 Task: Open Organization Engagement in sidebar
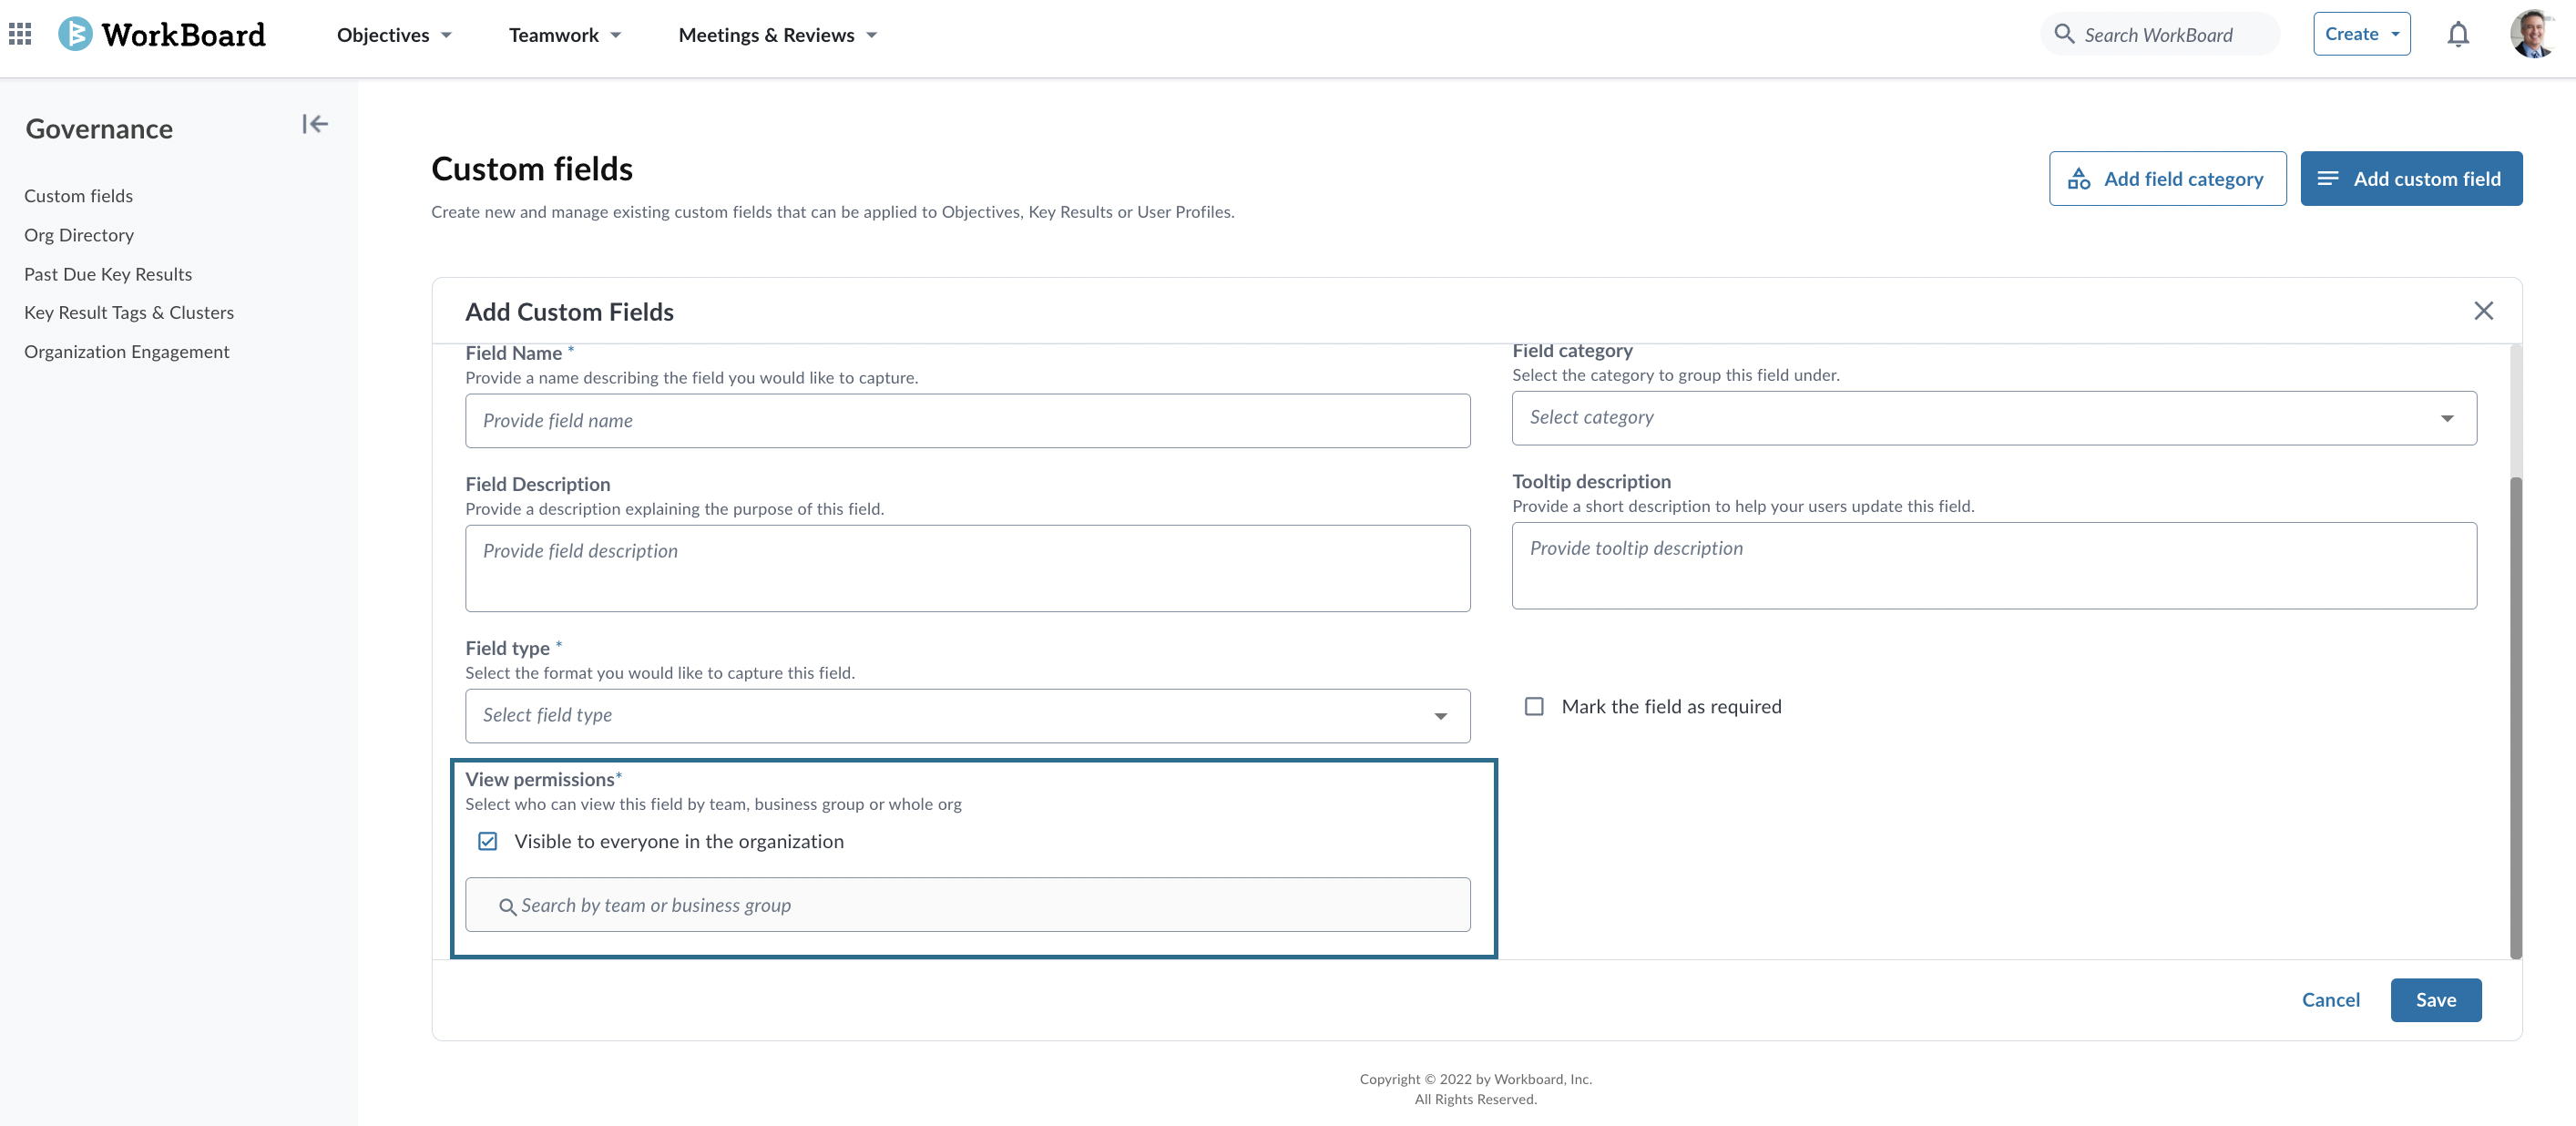coord(127,351)
